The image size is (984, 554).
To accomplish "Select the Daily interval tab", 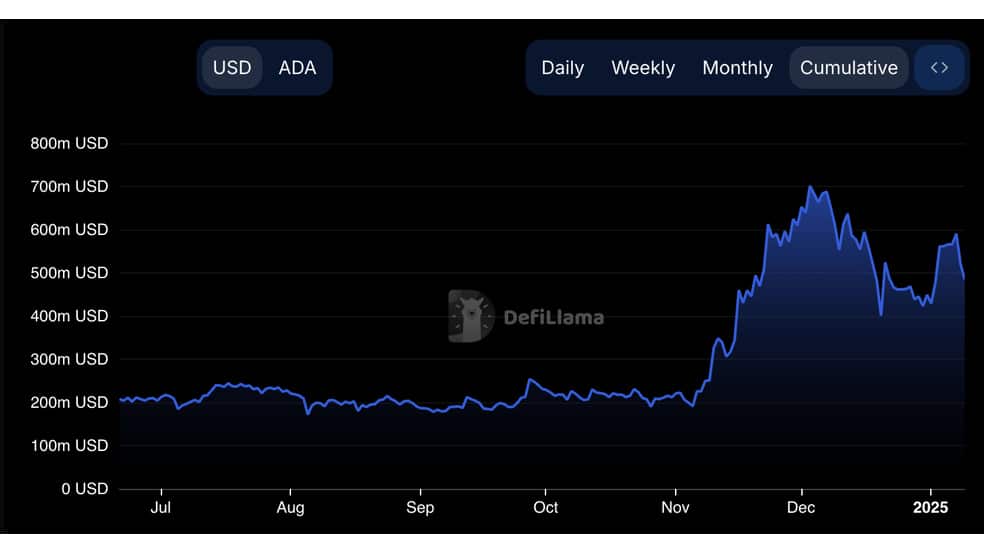I will point(562,68).
